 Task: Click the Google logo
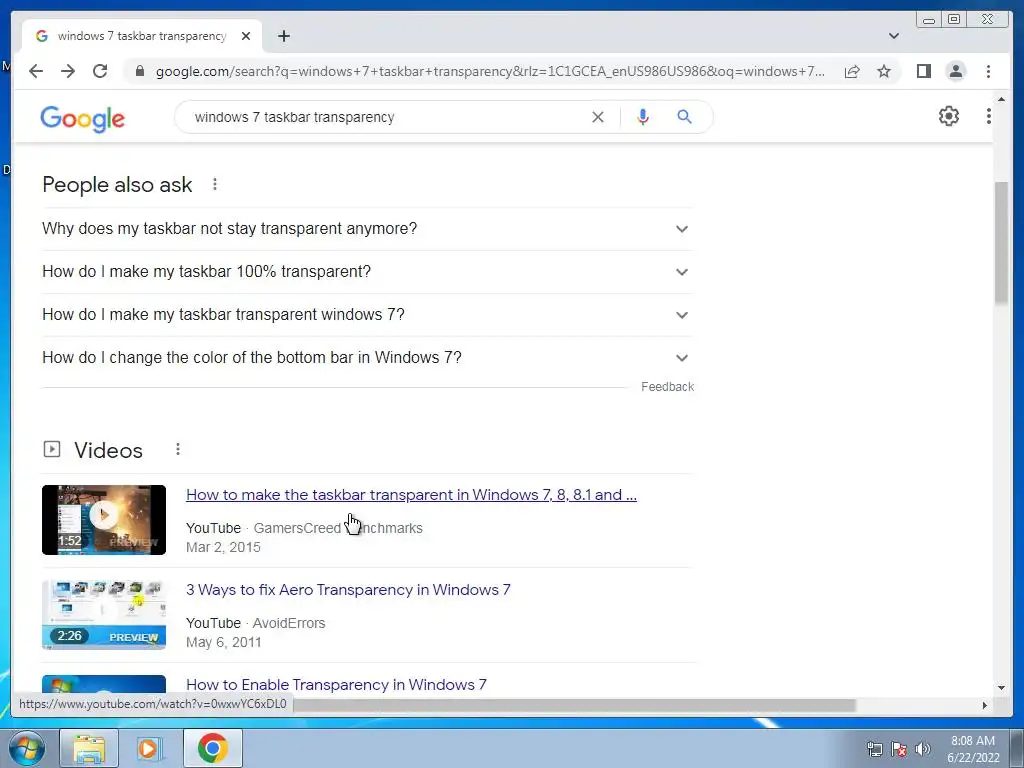click(x=82, y=119)
